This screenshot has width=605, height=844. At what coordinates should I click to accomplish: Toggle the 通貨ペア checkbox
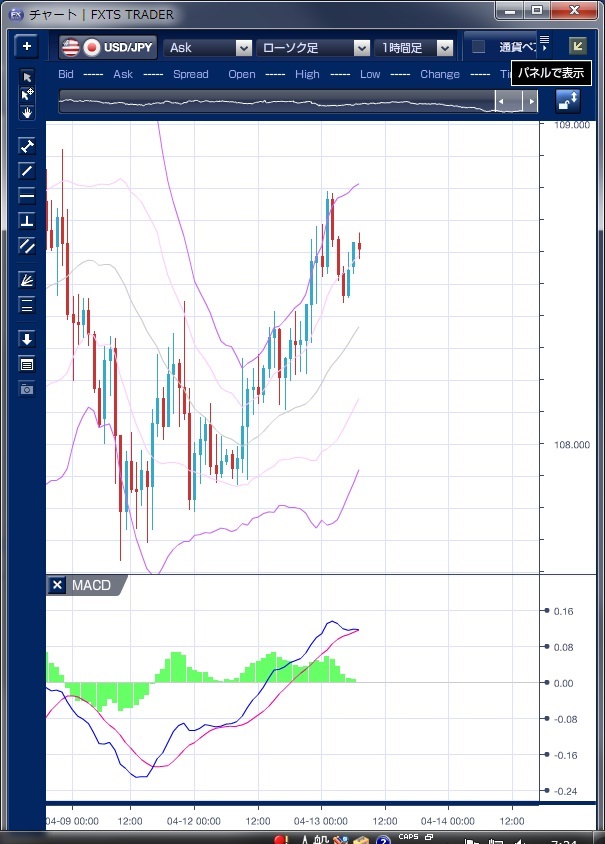479,47
